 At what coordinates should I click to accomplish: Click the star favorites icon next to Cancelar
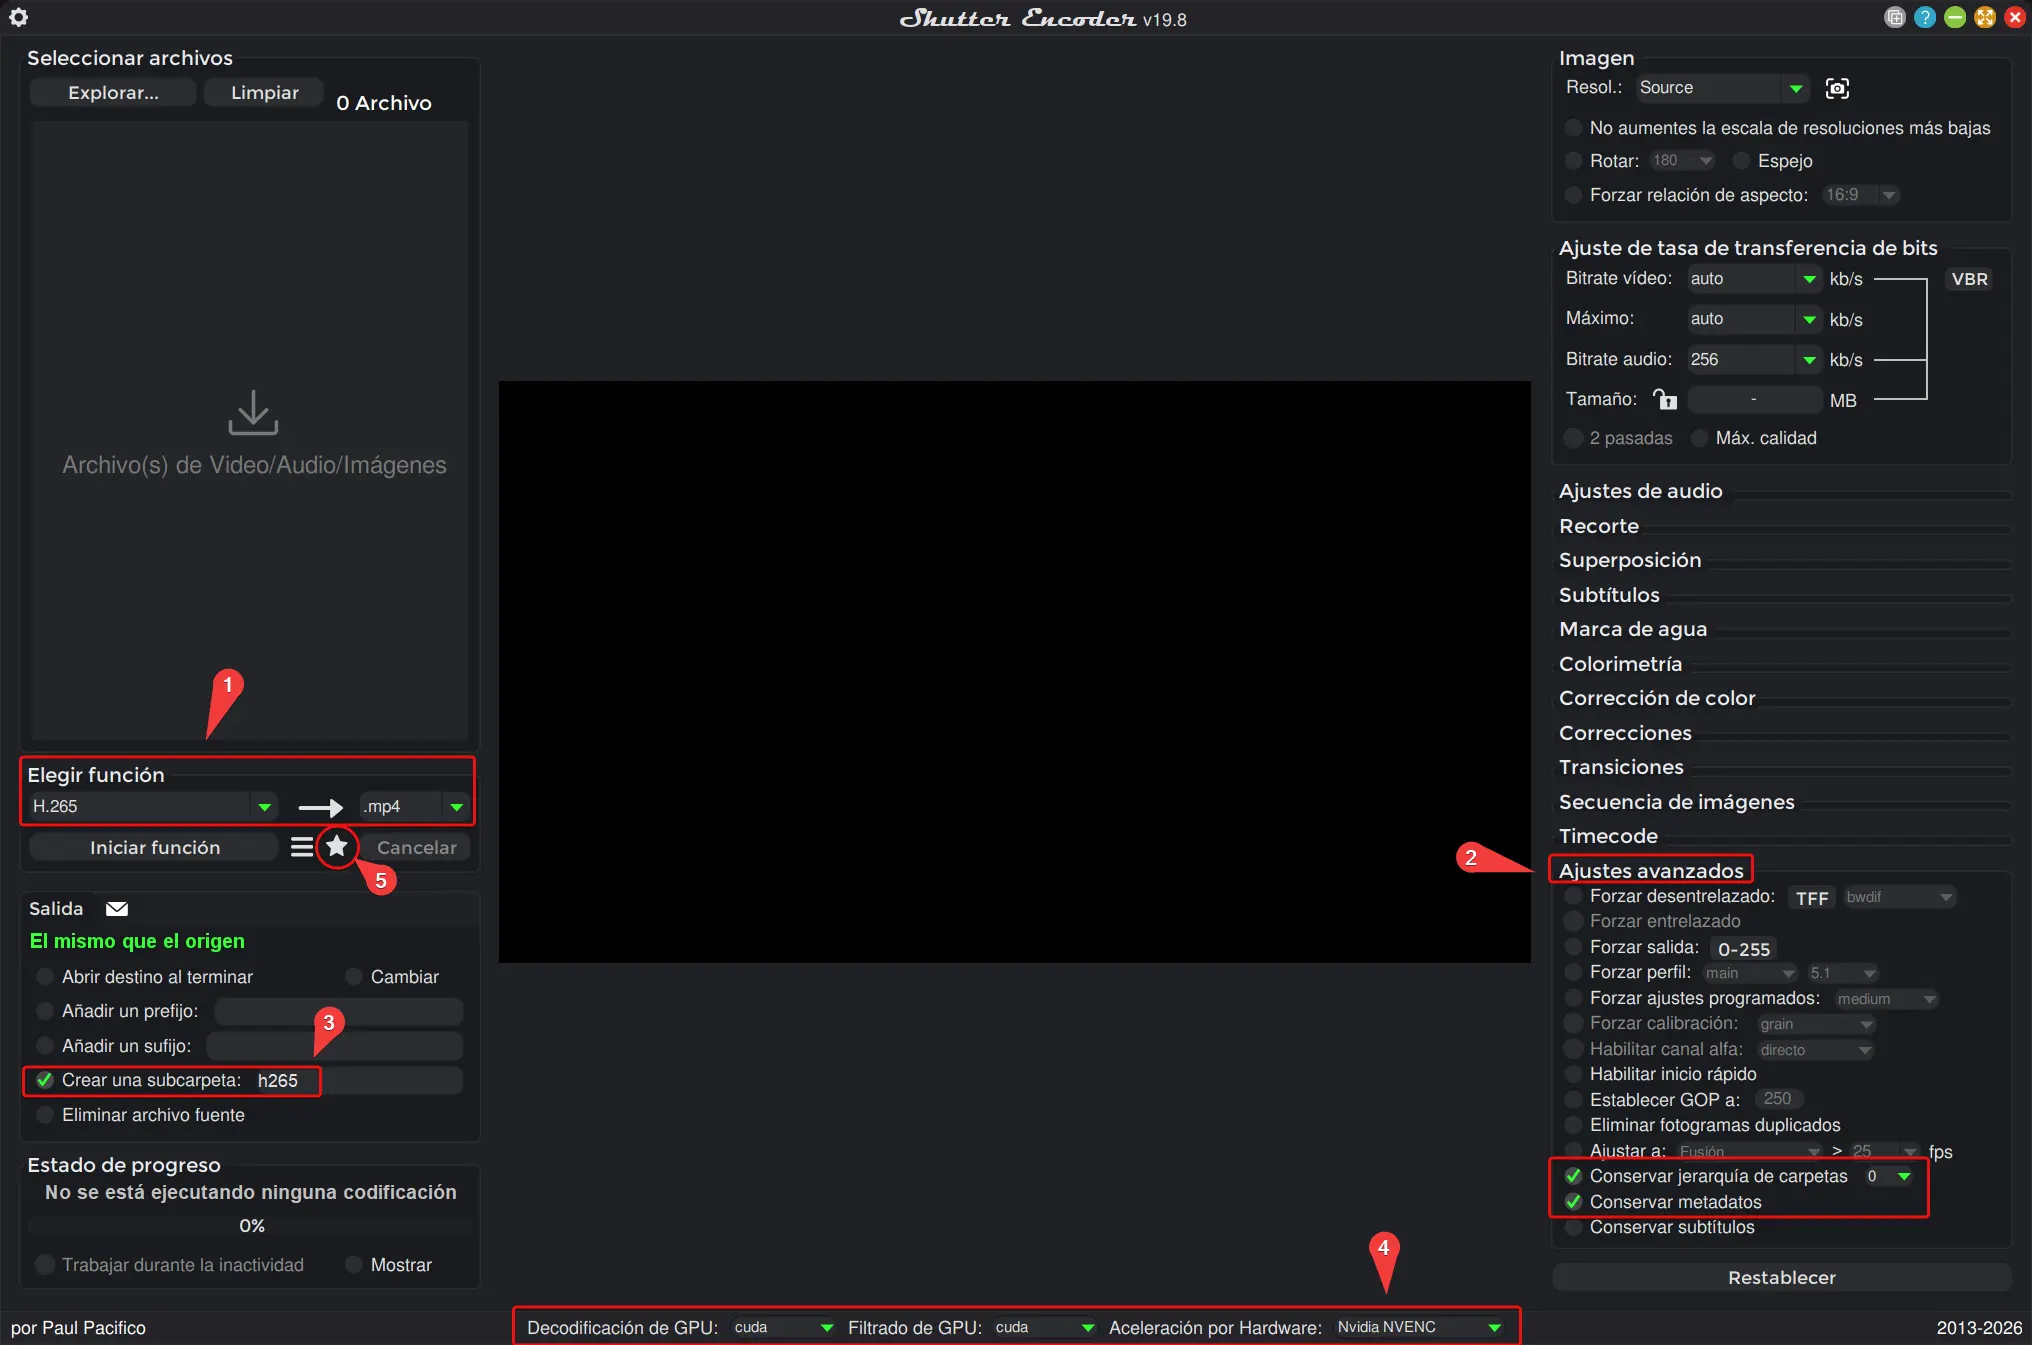click(336, 847)
